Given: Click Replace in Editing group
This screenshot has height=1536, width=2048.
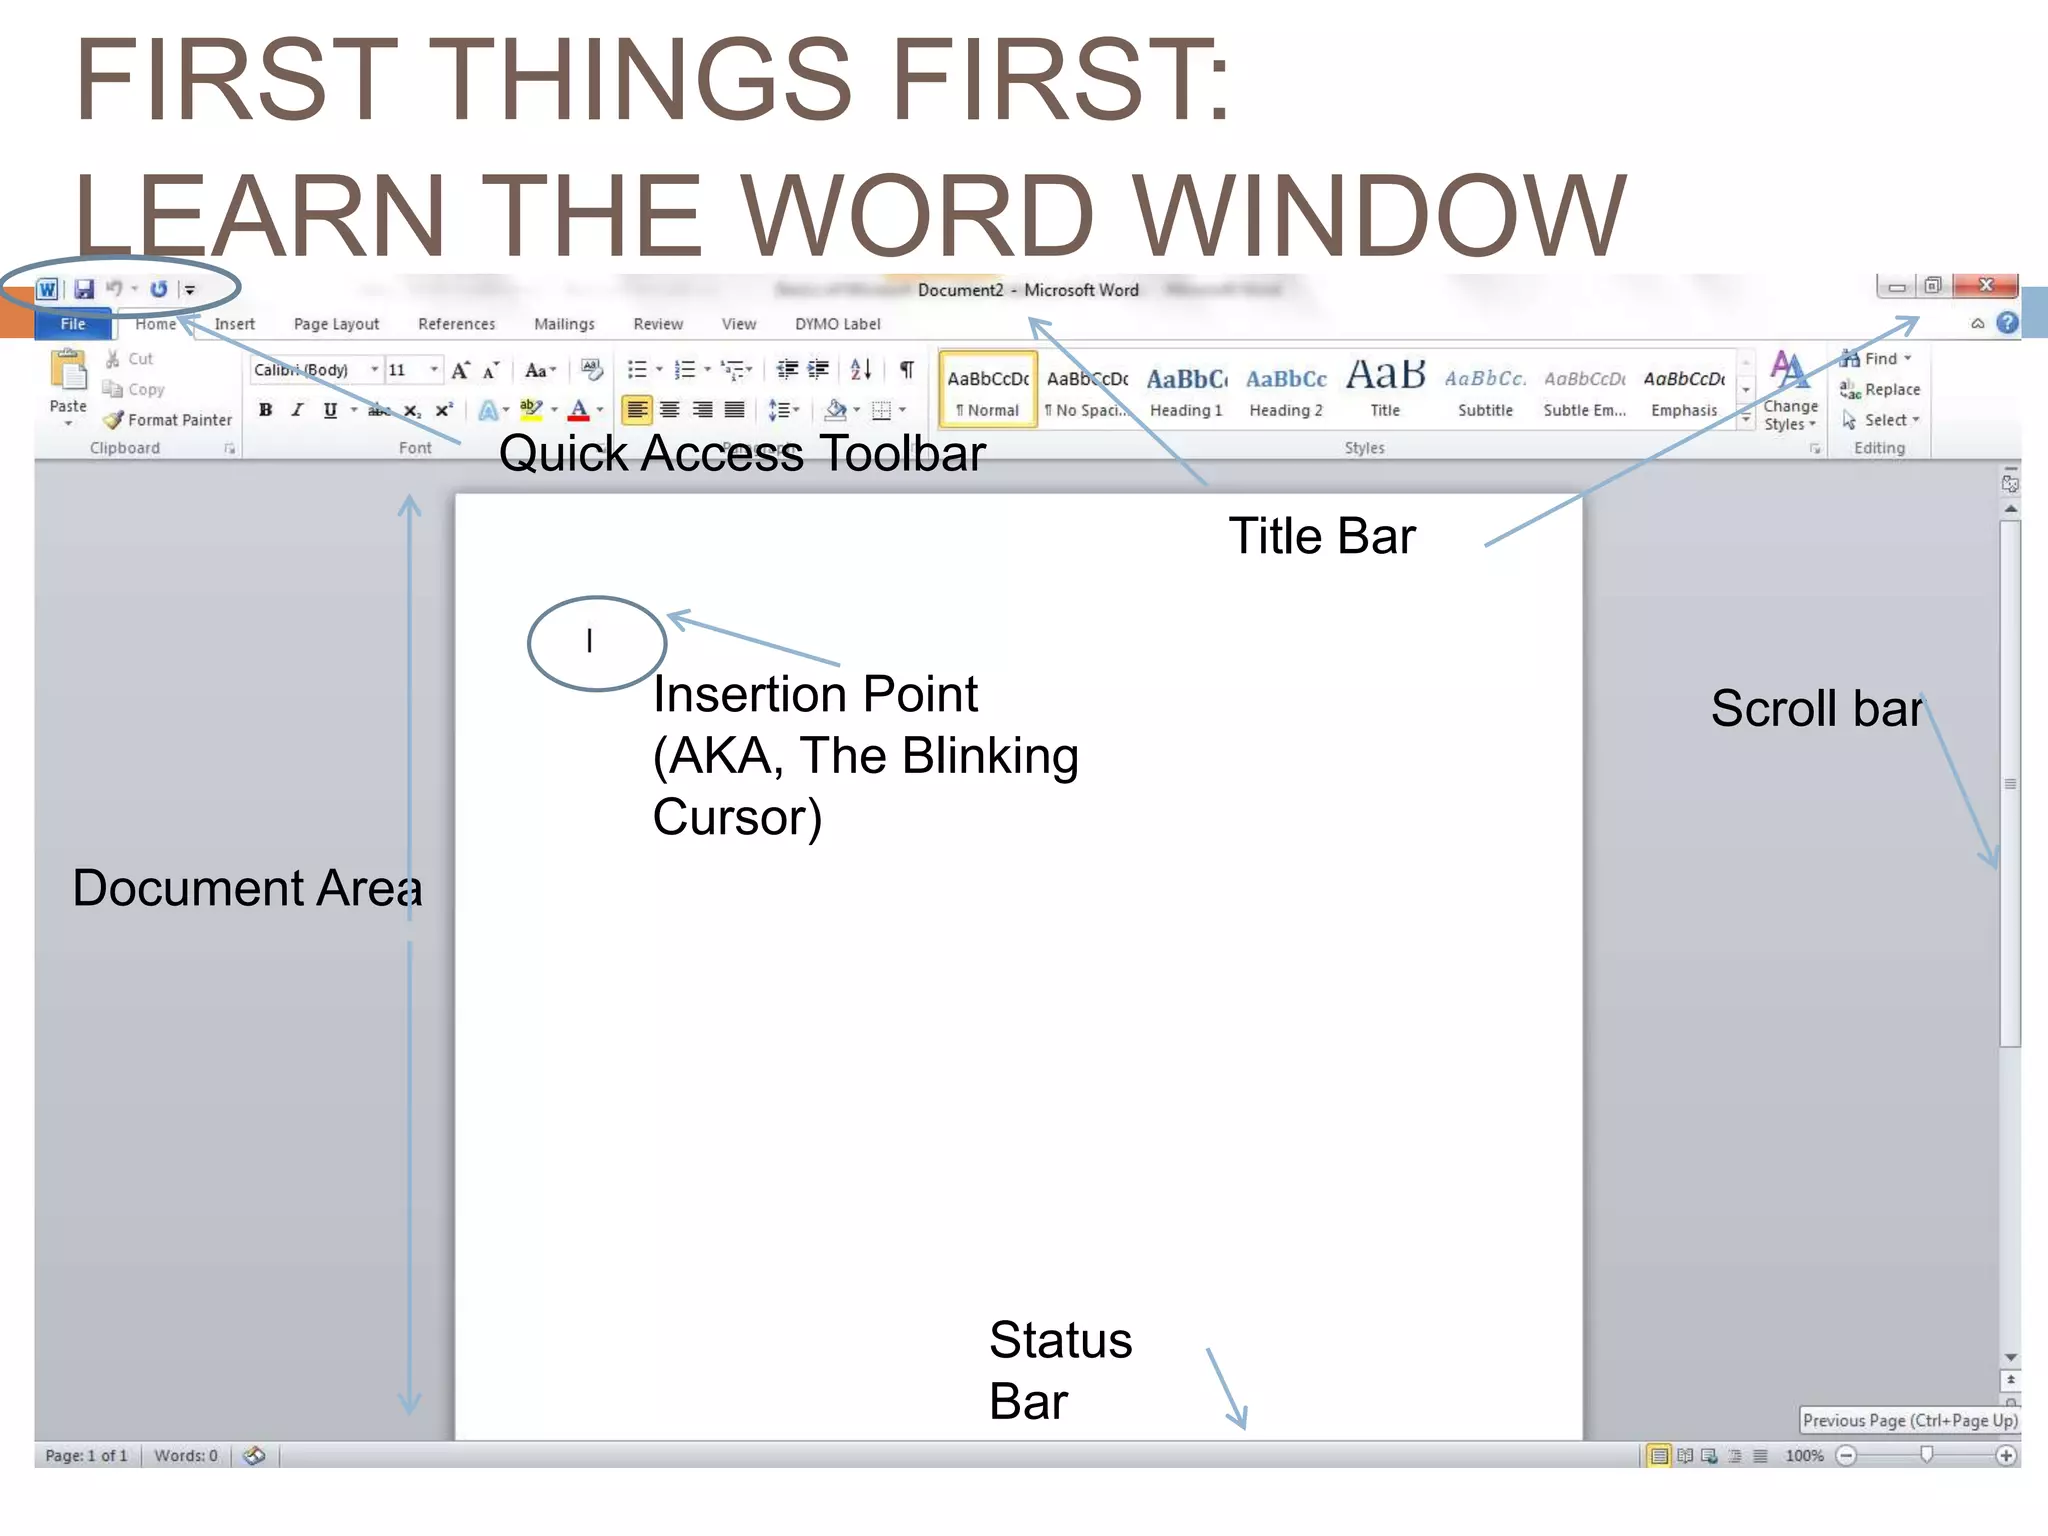Looking at the screenshot, I should 1880,389.
